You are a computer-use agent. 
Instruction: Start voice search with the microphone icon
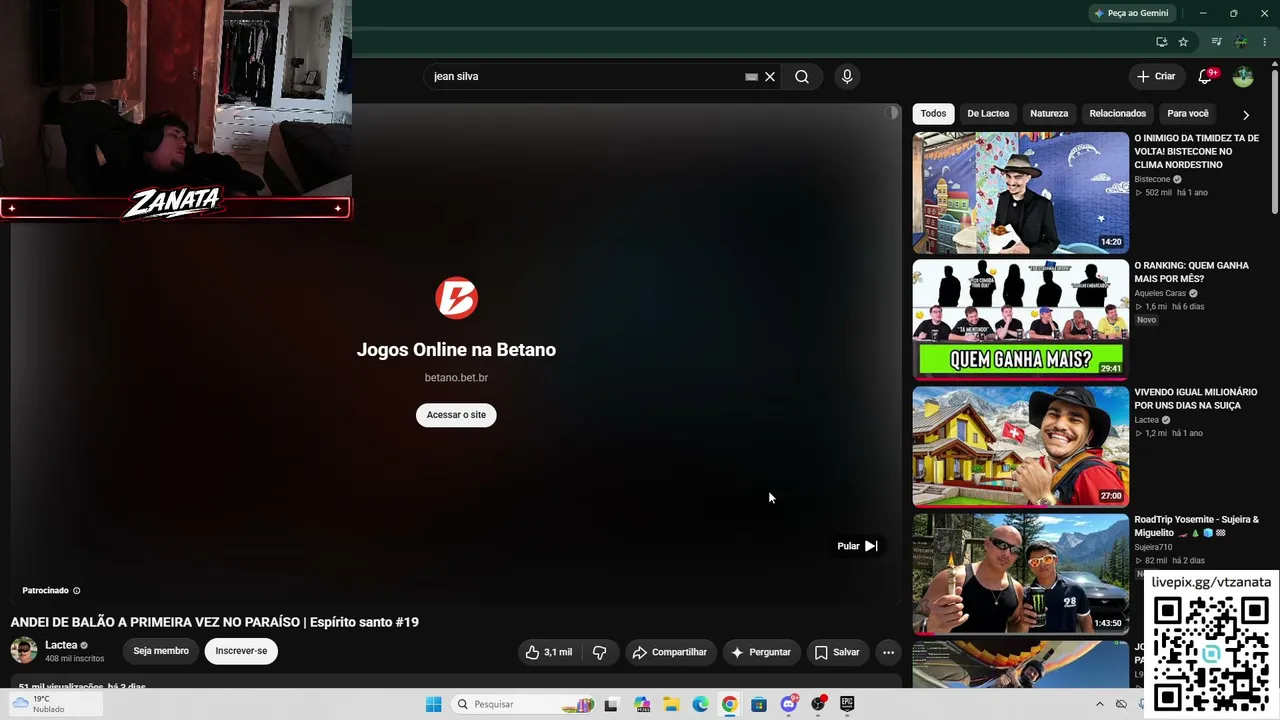pyautogui.click(x=847, y=77)
